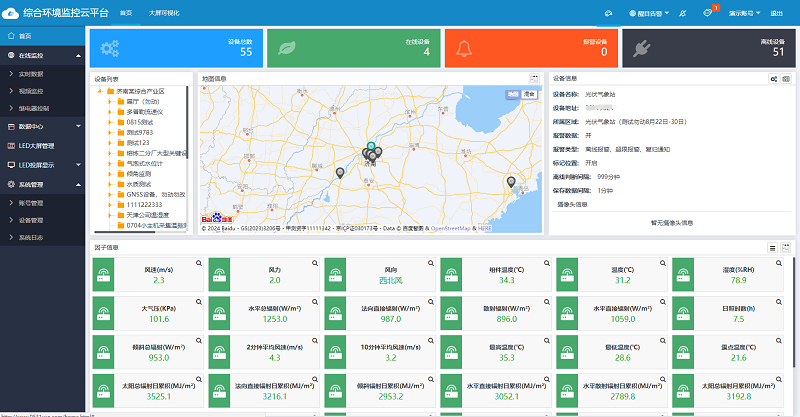Collapse the 济南某综合产业区 root tree node

click(101, 91)
